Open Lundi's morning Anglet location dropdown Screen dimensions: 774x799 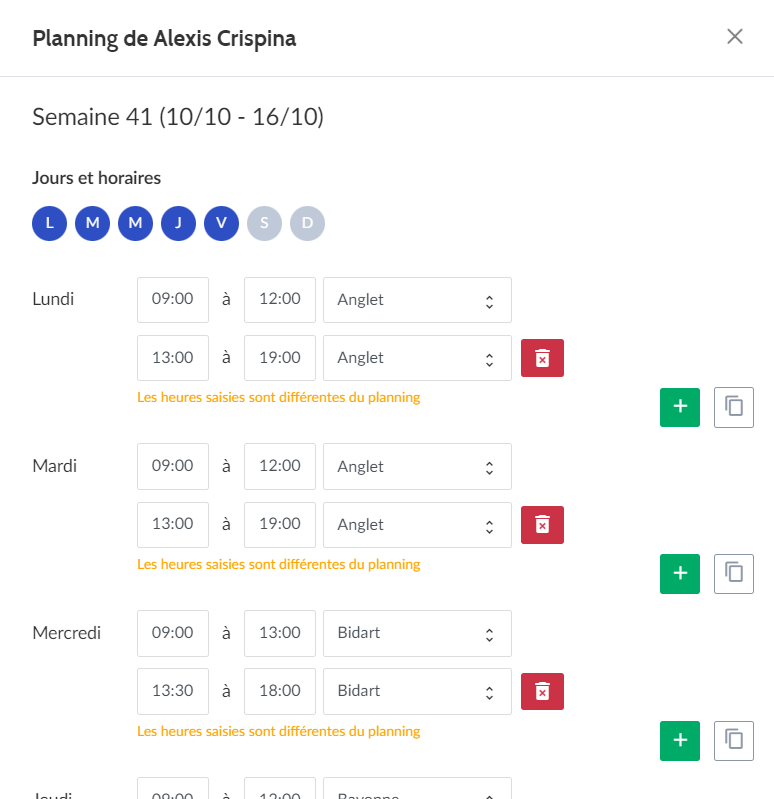417,300
